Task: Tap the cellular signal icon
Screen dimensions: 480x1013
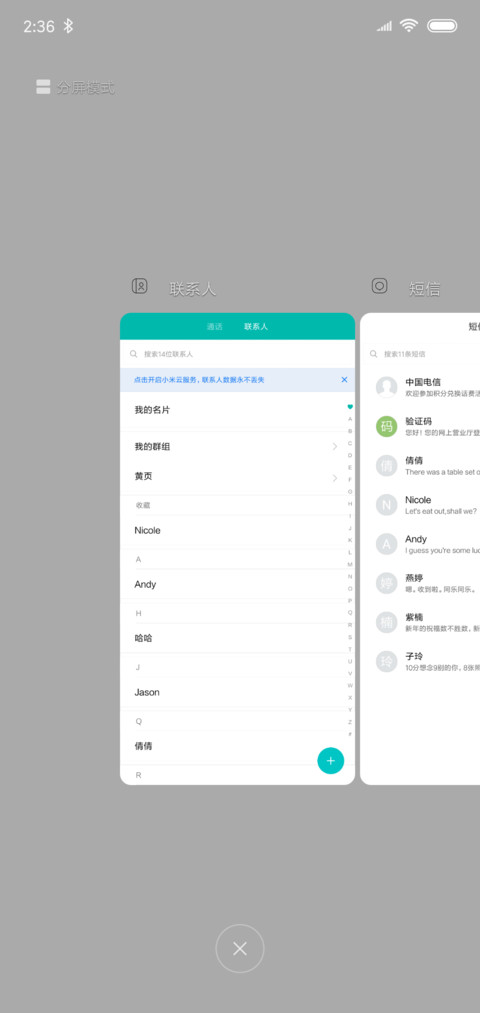Action: (x=384, y=26)
